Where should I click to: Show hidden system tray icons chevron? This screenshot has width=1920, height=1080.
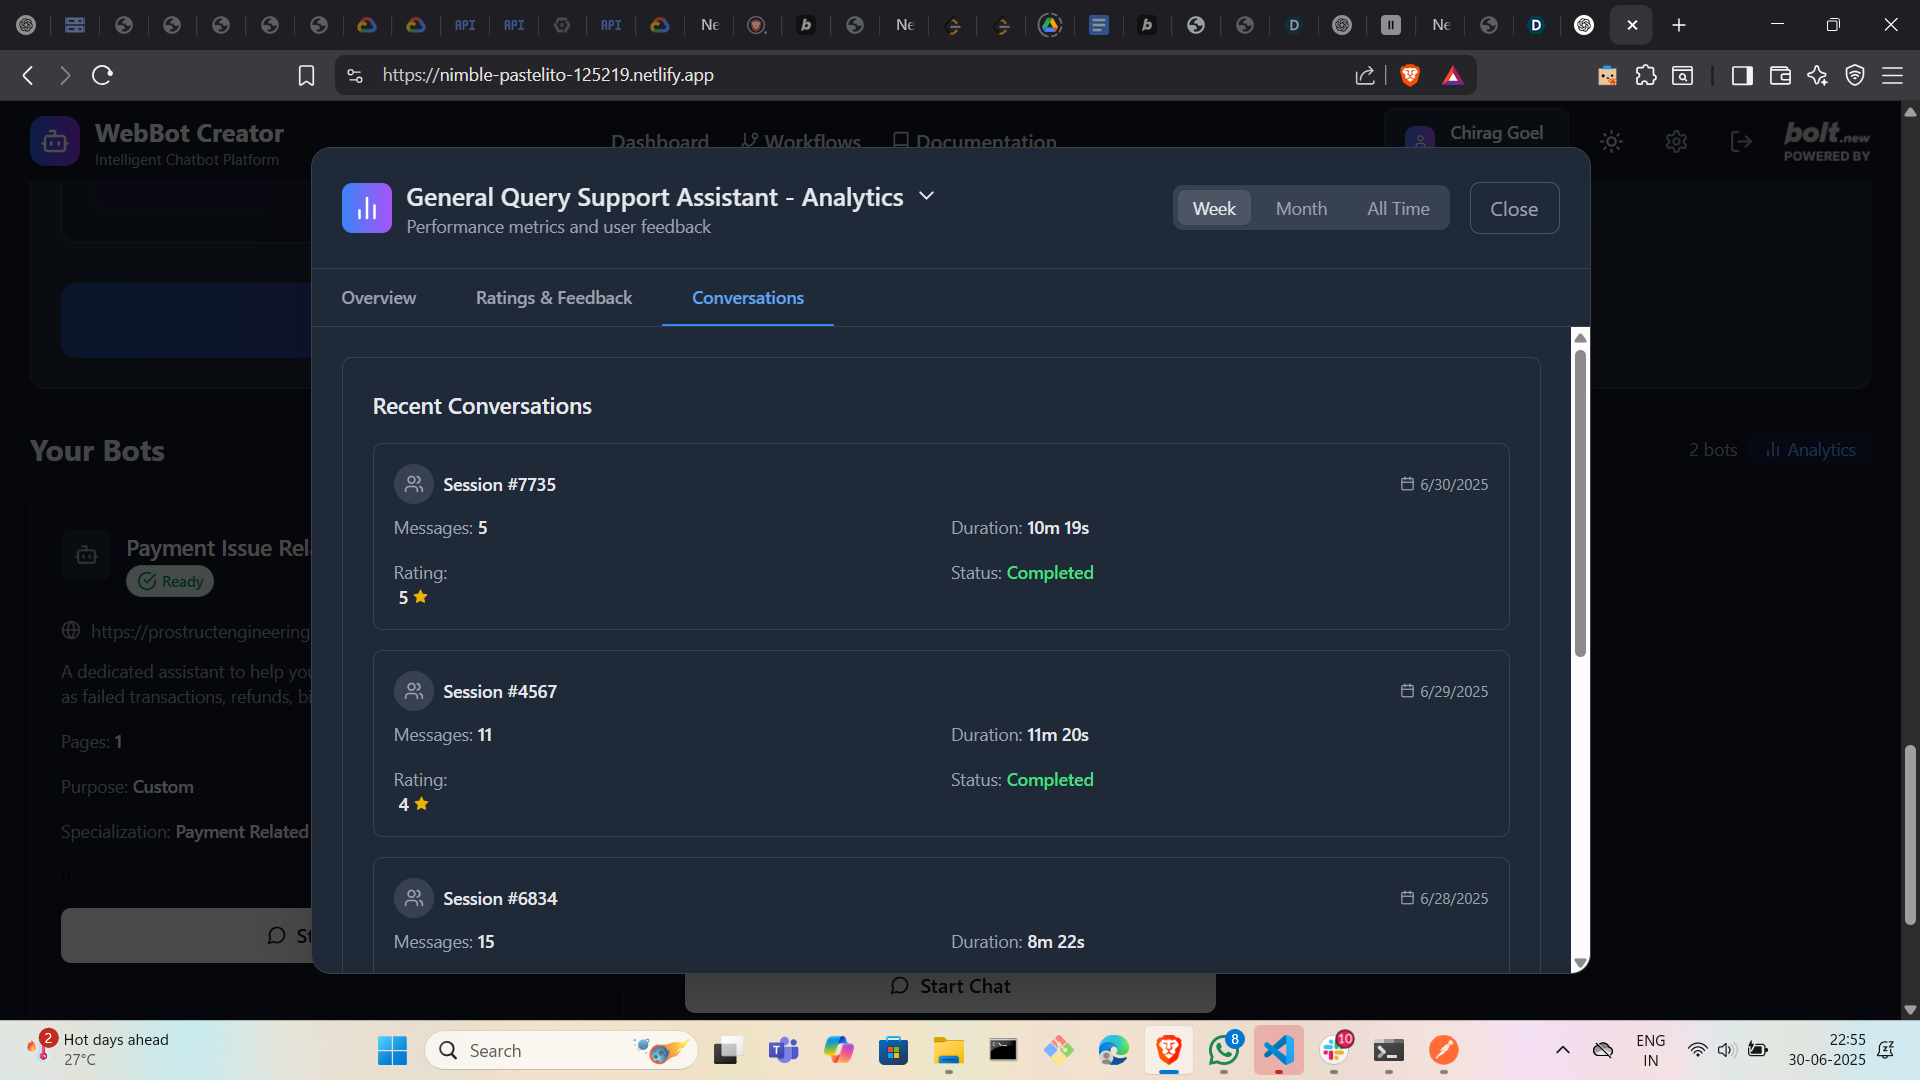[1562, 1050]
